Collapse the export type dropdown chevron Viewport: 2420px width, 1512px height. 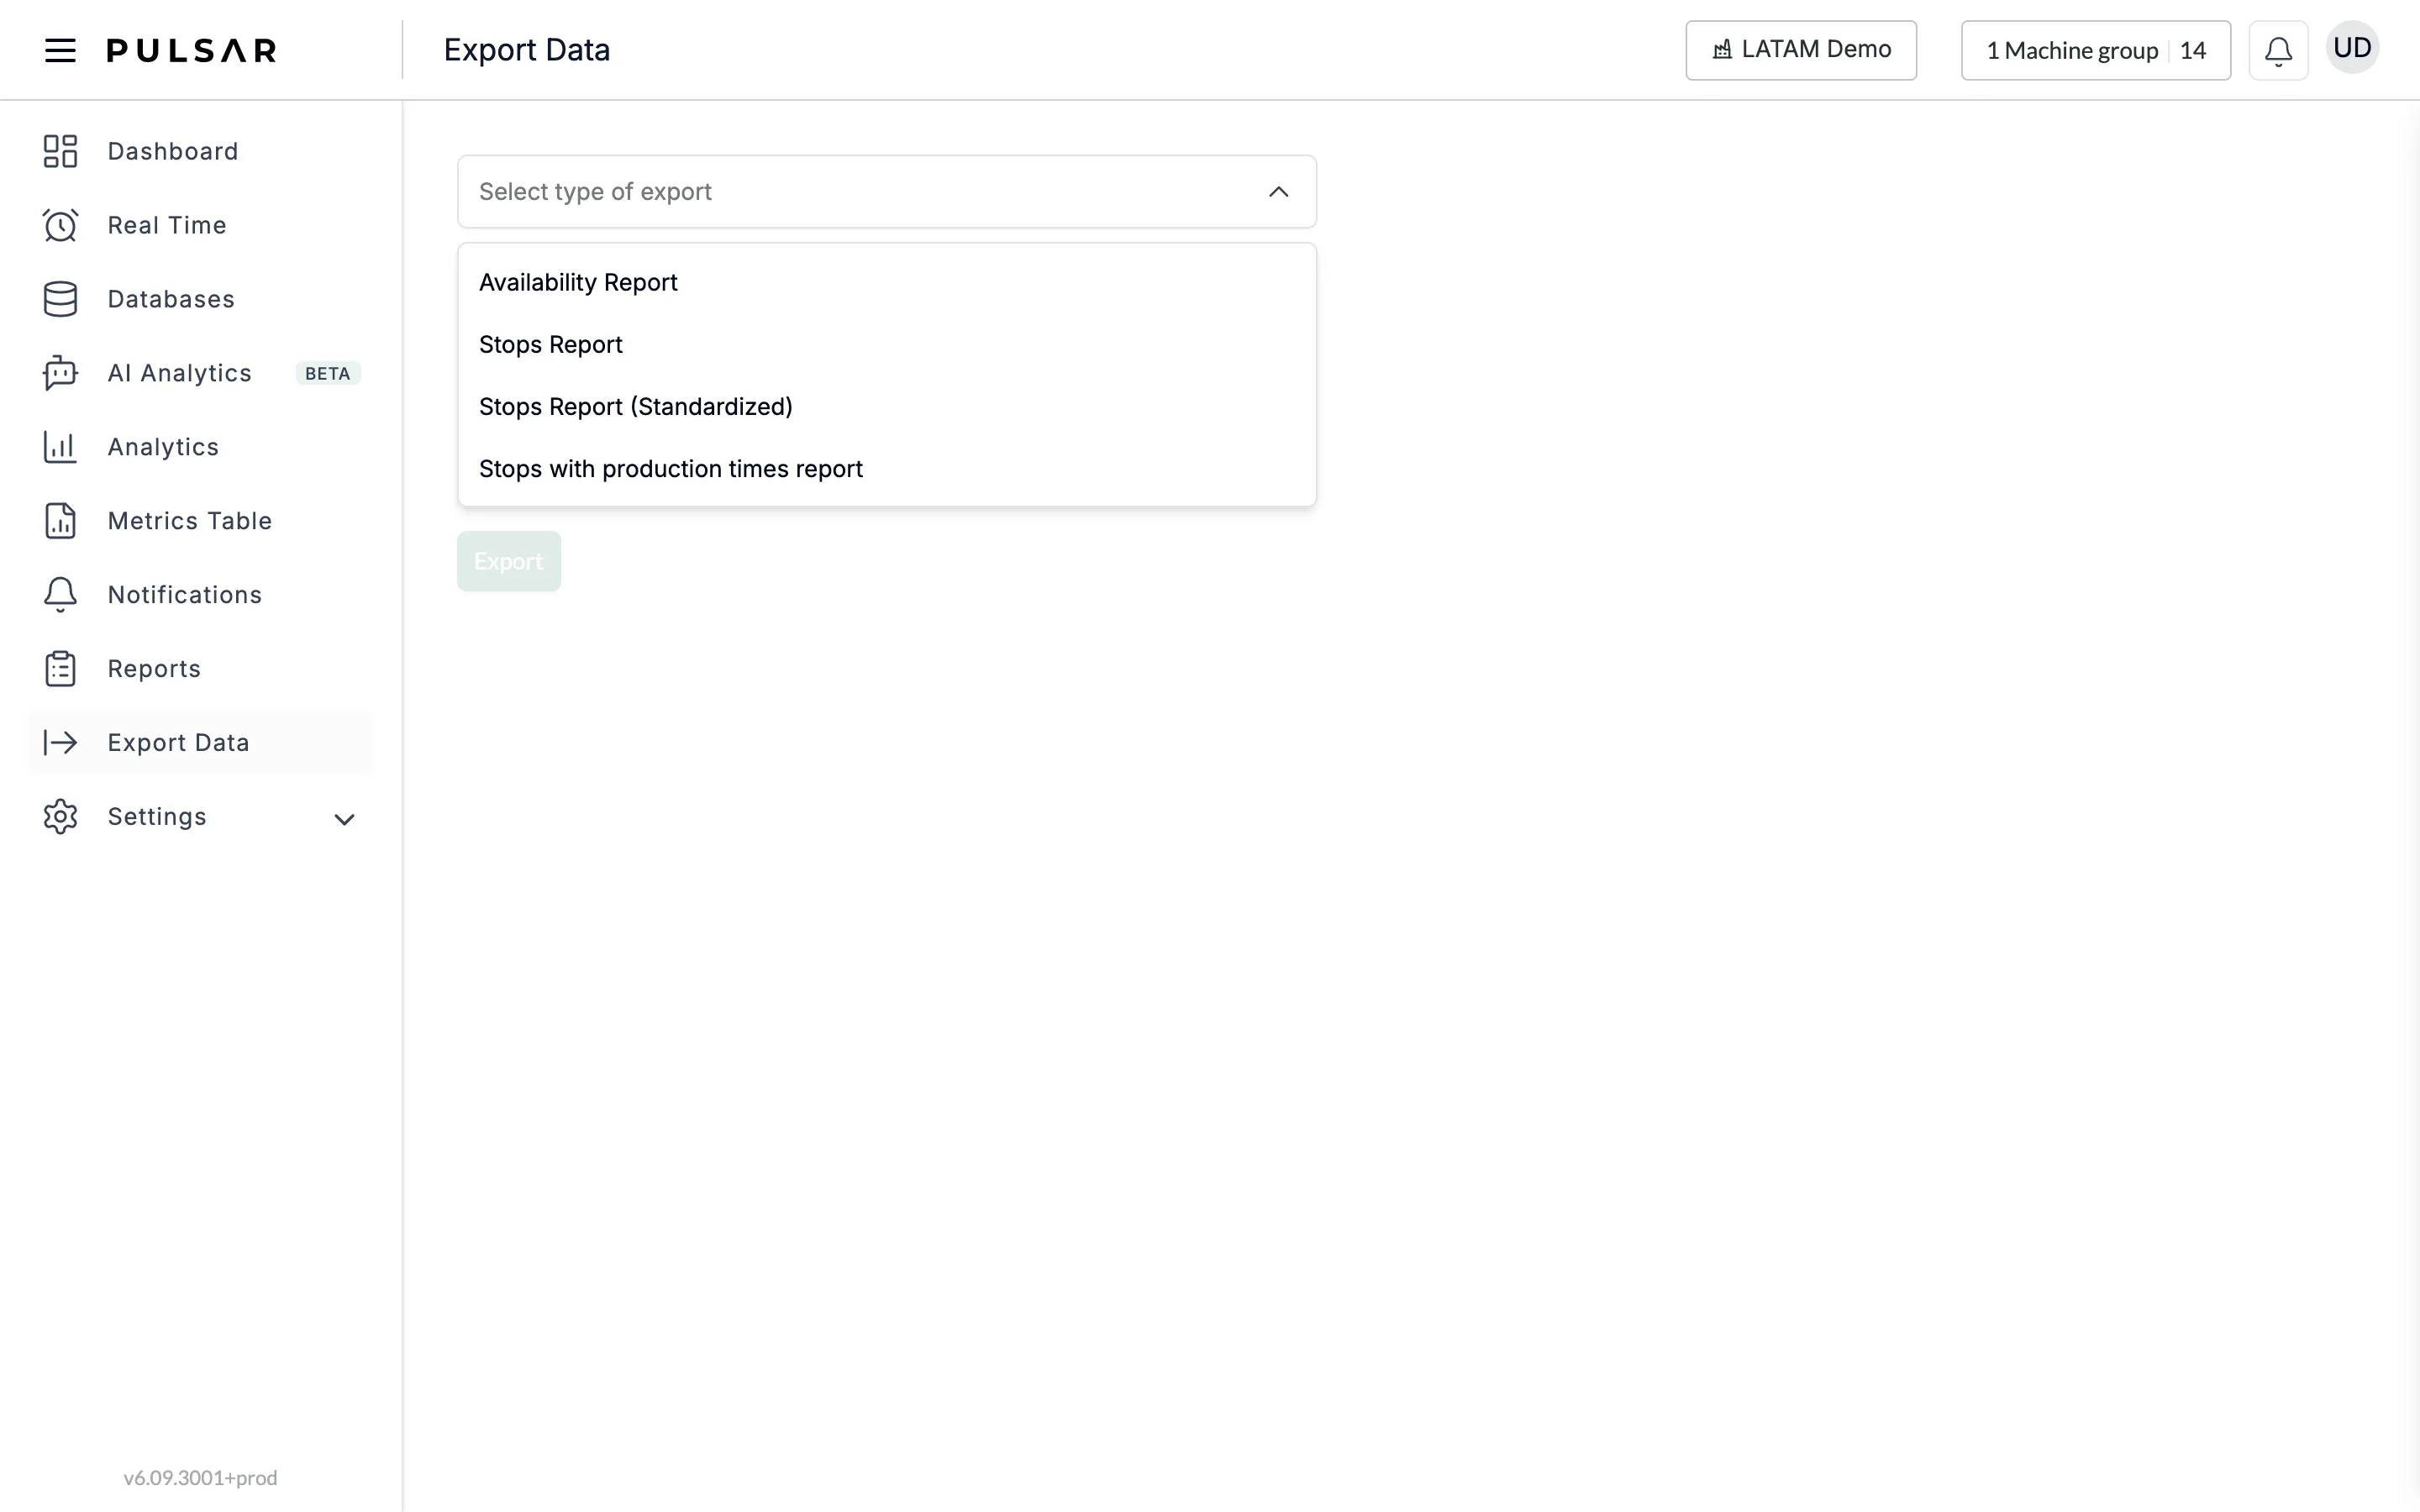pos(1278,191)
